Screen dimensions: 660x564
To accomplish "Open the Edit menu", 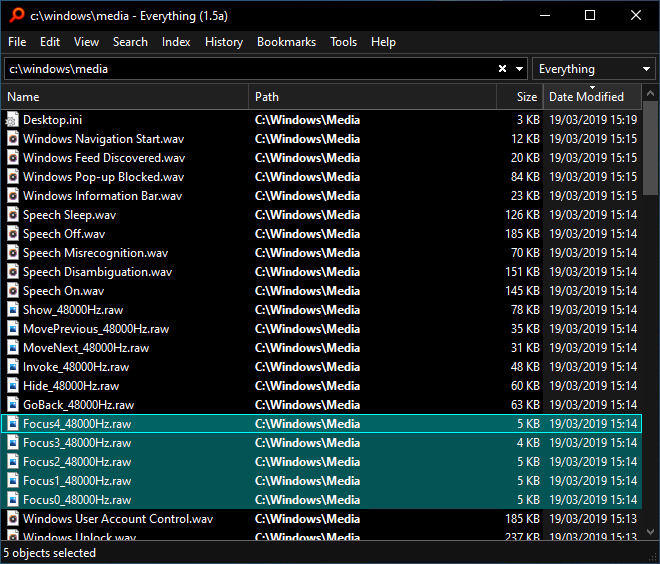I will [x=50, y=42].
